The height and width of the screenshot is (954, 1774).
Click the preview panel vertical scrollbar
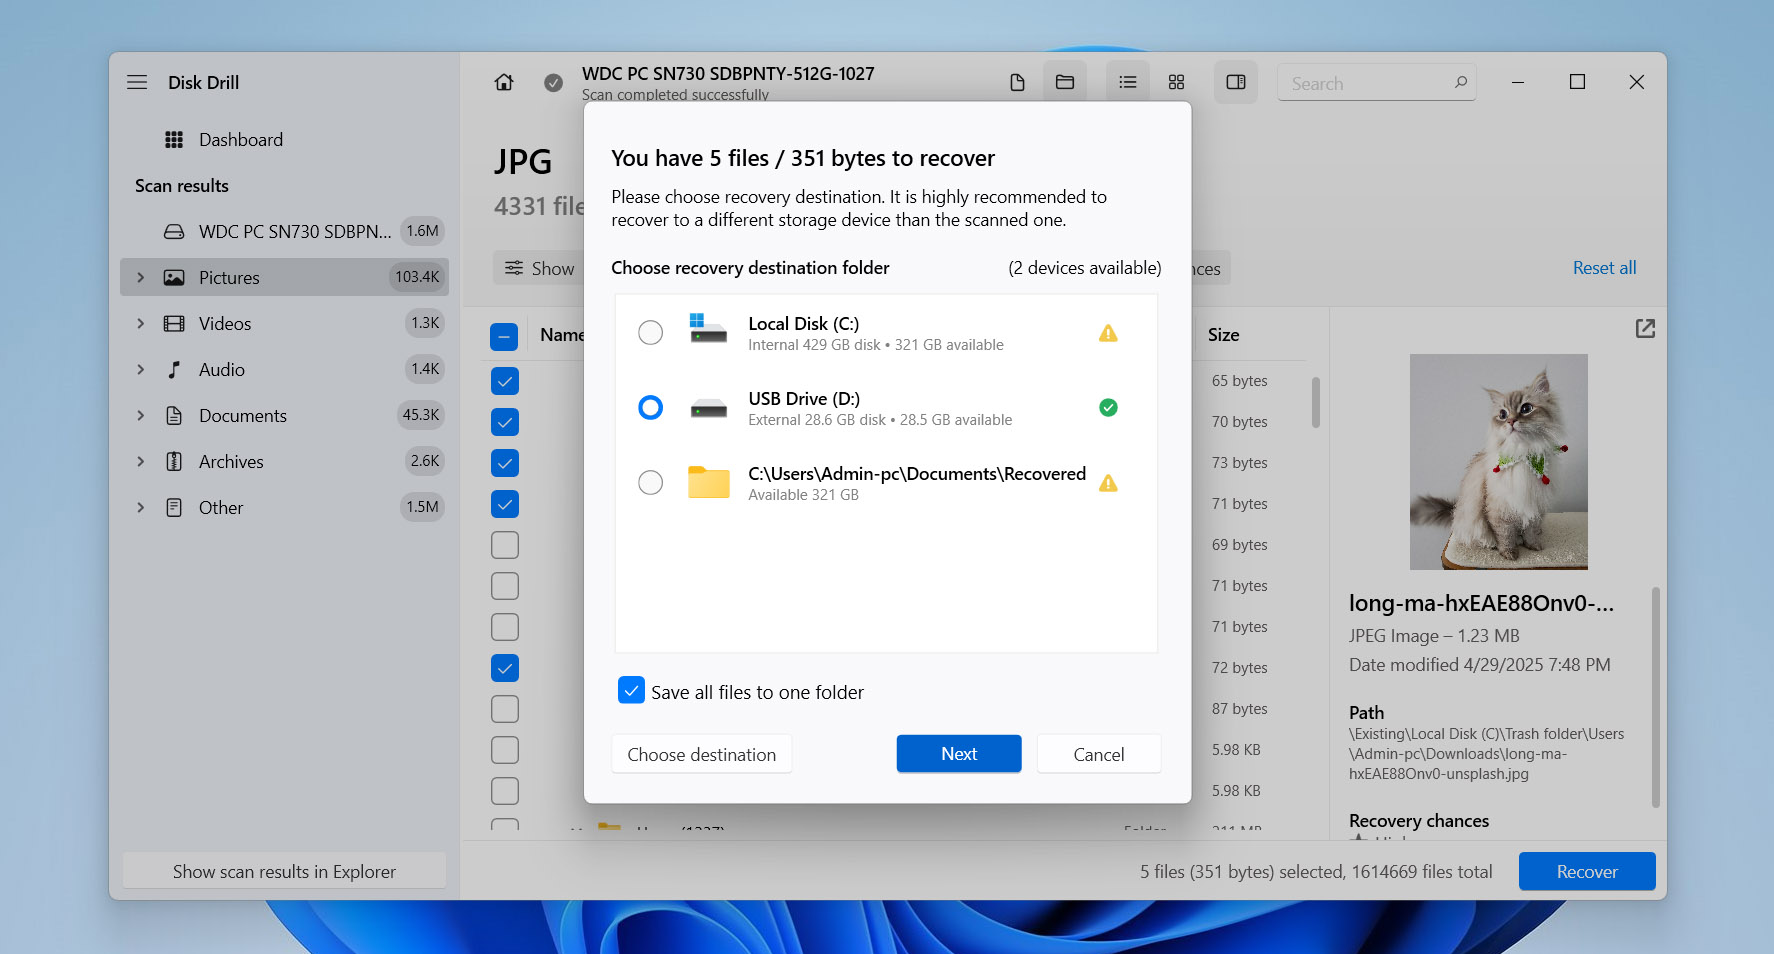pos(1655,697)
